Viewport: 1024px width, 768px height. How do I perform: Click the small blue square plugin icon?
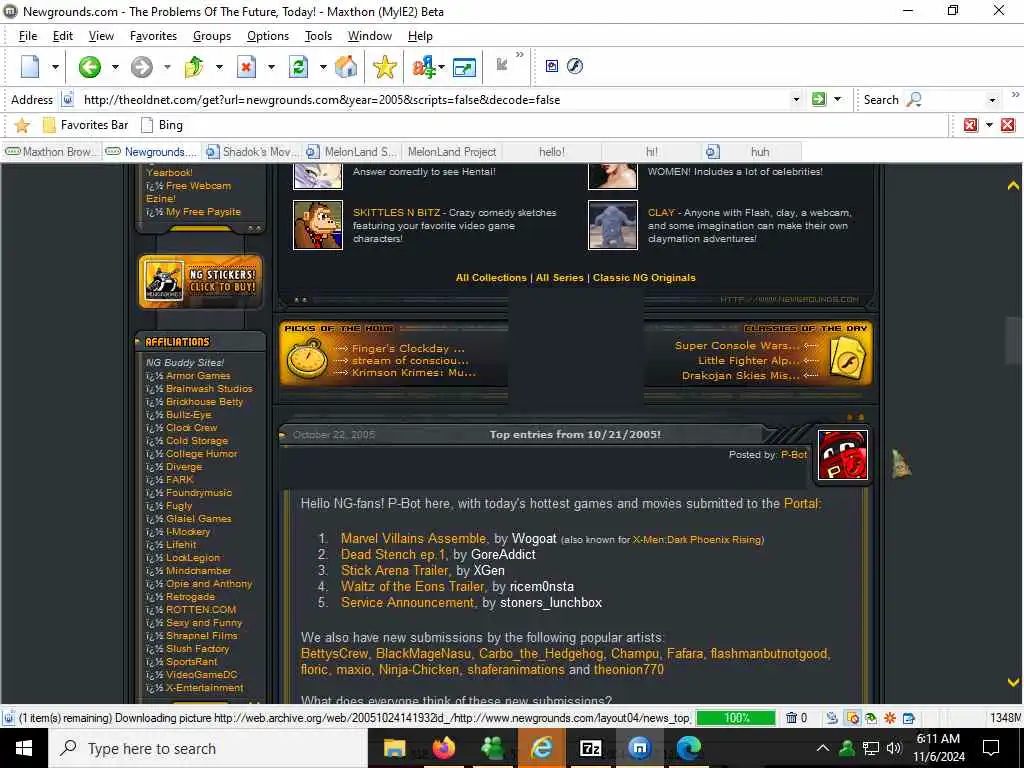click(552, 66)
